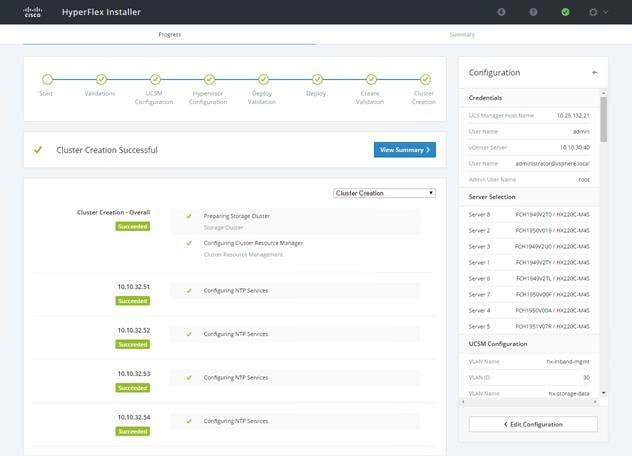The image size is (632, 456).
Task: Click the Server 7 row
Action: tap(529, 295)
